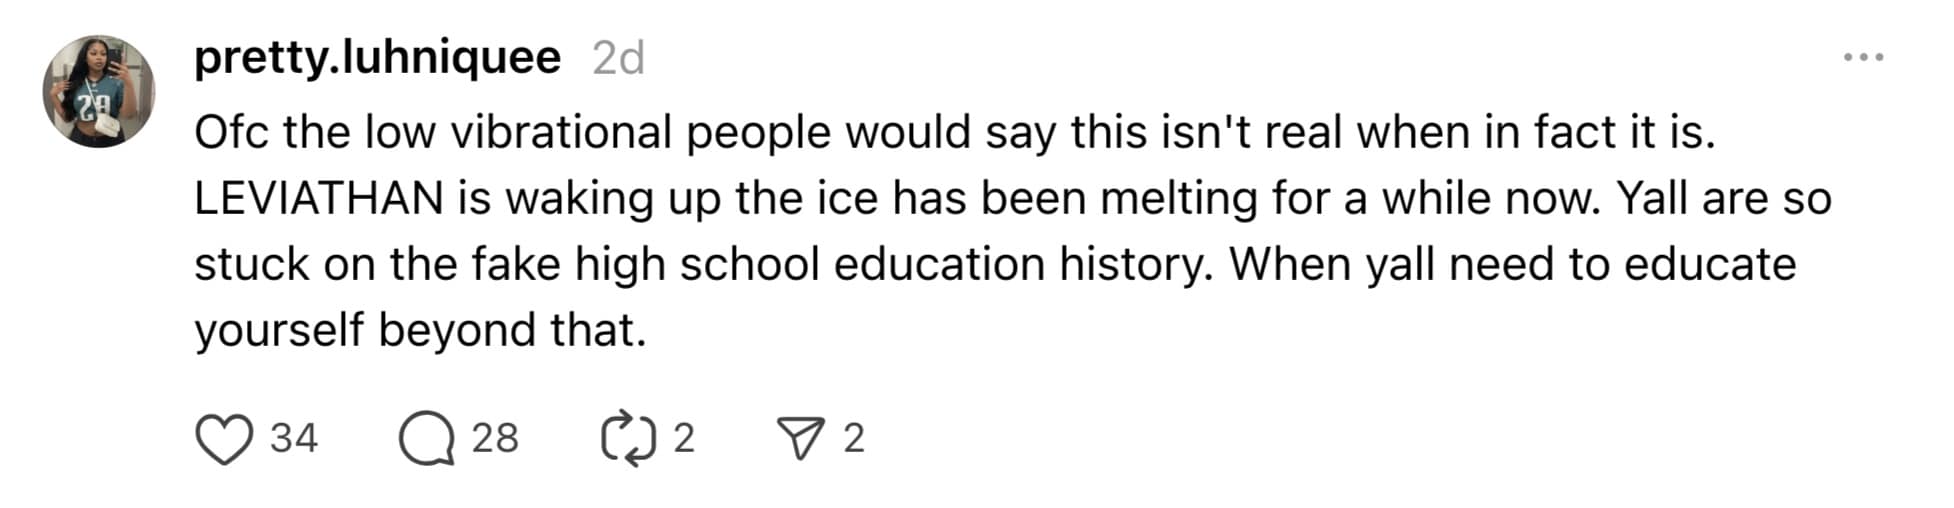Click the repost count beside the arrows

click(684, 439)
